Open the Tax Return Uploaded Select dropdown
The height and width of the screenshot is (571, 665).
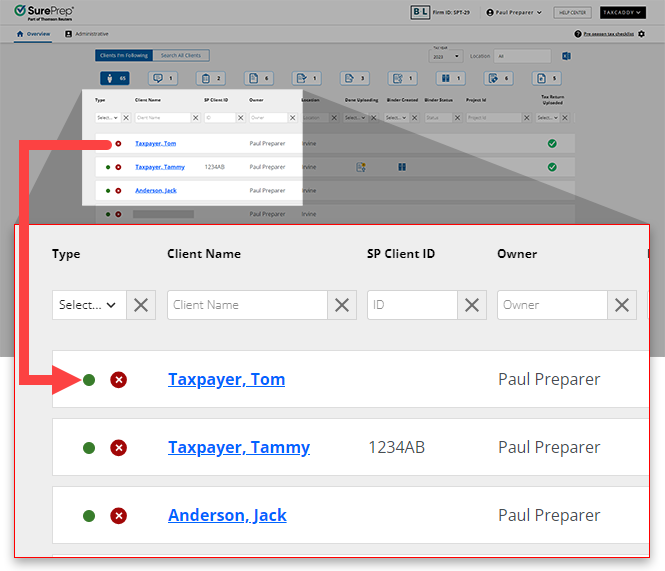click(x=548, y=118)
